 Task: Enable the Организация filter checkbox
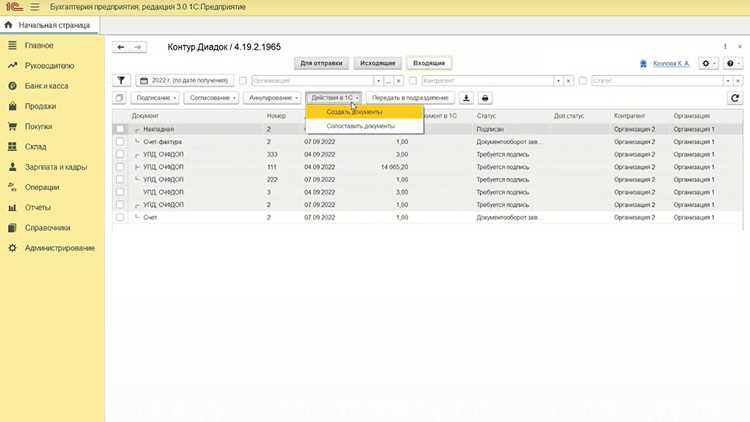(x=243, y=80)
